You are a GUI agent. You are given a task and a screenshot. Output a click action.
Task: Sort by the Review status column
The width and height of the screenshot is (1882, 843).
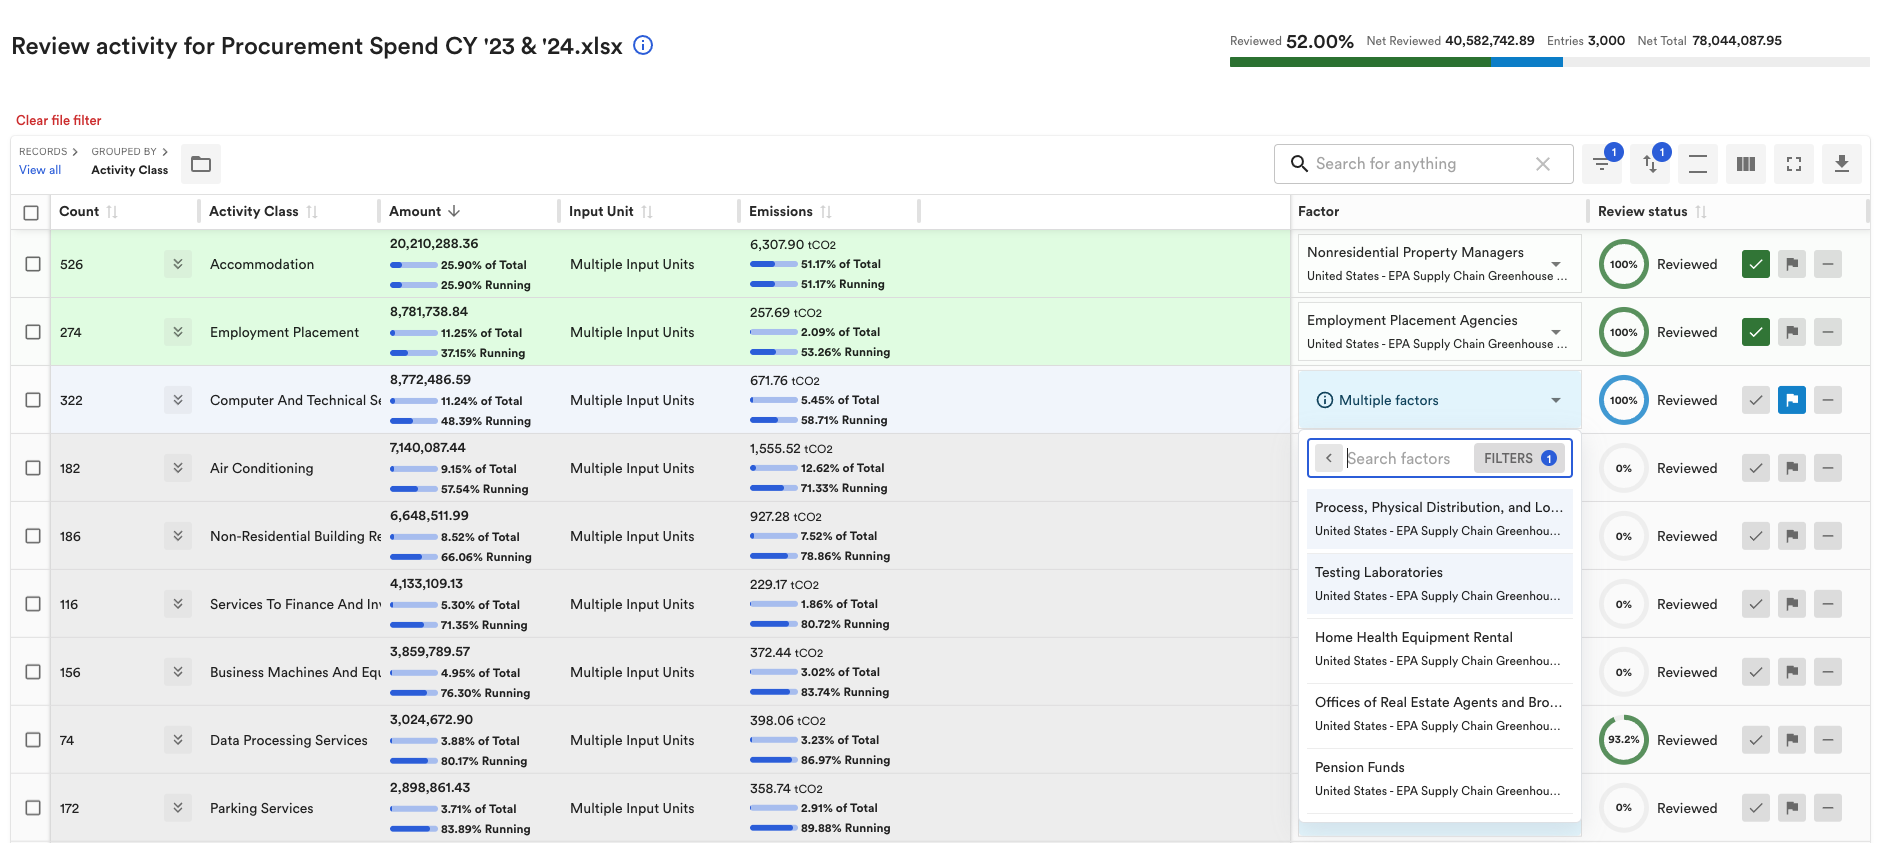1652,211
